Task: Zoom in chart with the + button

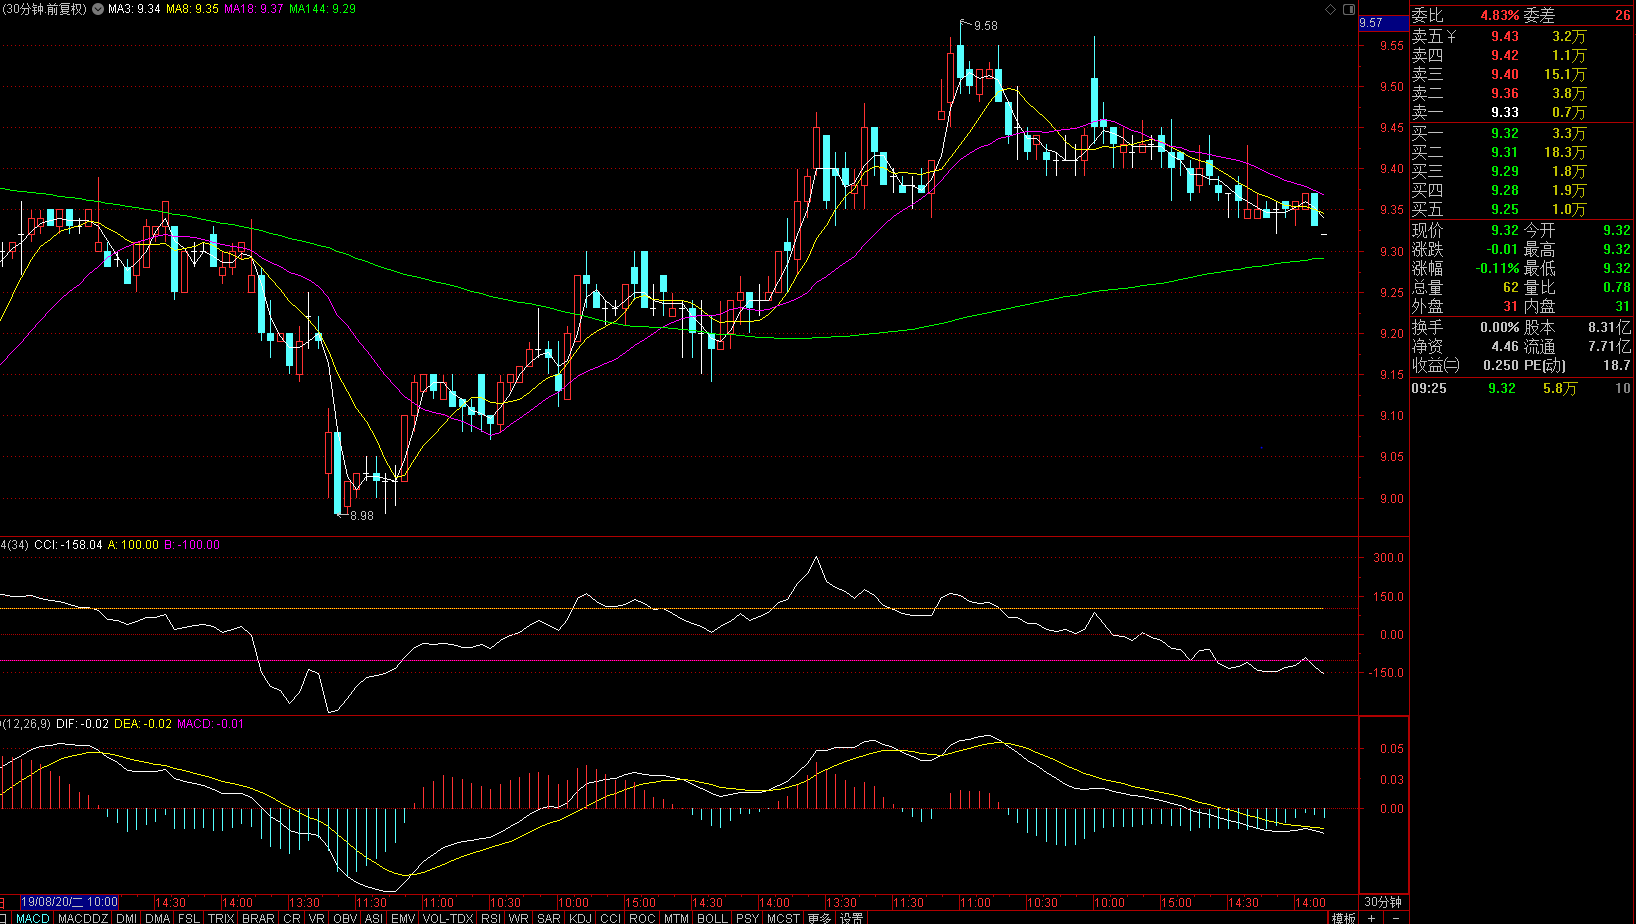Action: 1371,918
